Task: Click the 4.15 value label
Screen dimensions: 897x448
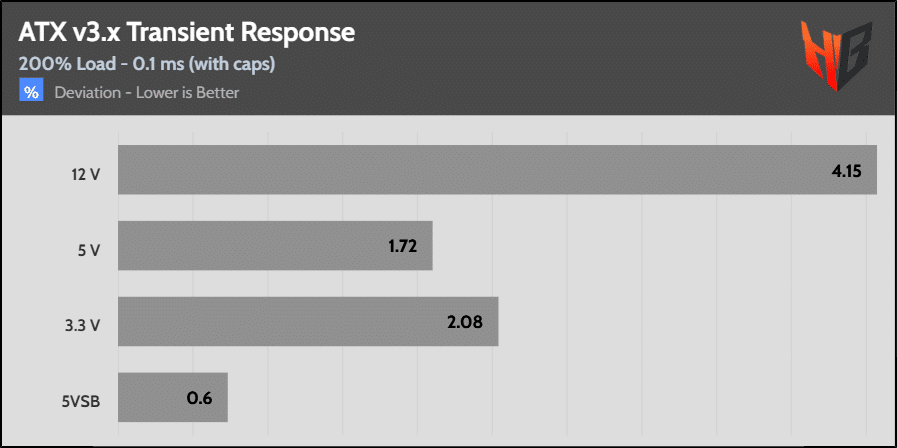Action: pyautogui.click(x=846, y=171)
